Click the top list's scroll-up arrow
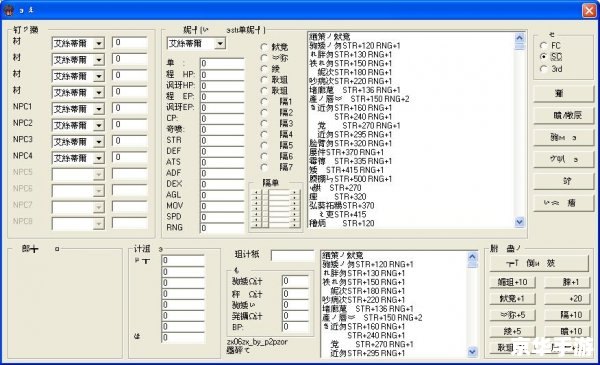This screenshot has height=365, width=600. [x=519, y=37]
